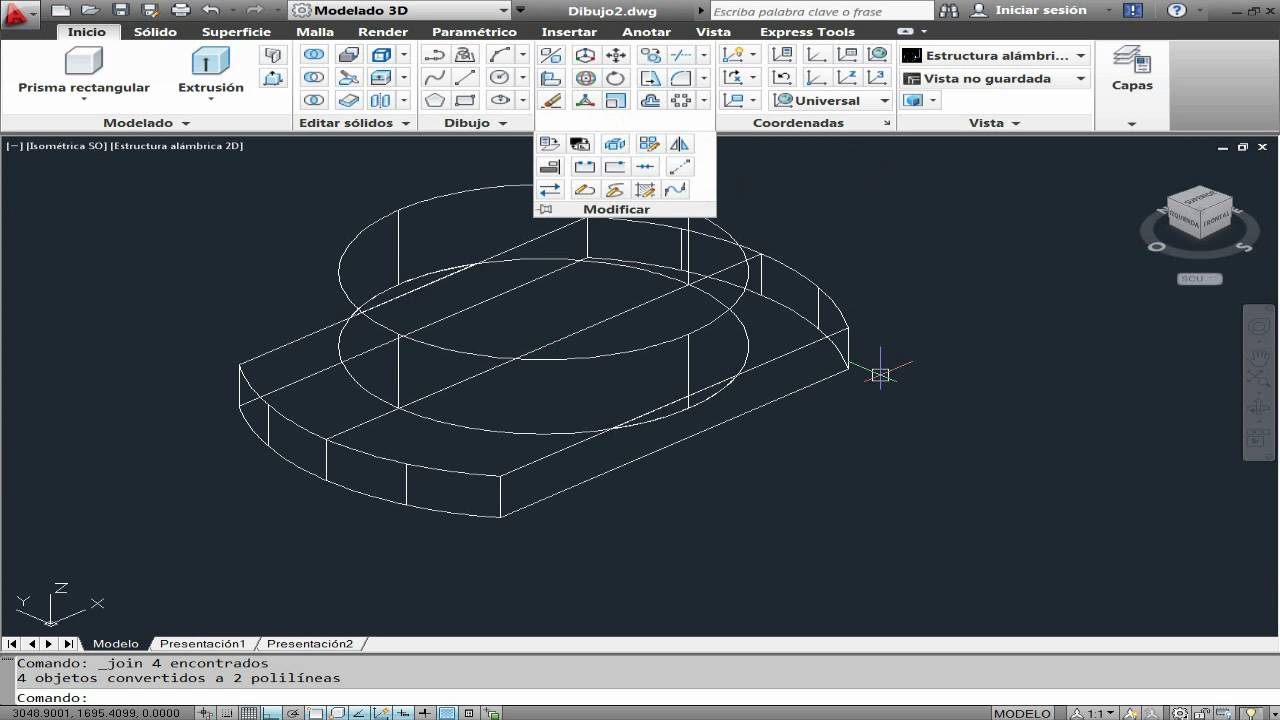Select the Erase tool in Modificar panel

point(551,100)
